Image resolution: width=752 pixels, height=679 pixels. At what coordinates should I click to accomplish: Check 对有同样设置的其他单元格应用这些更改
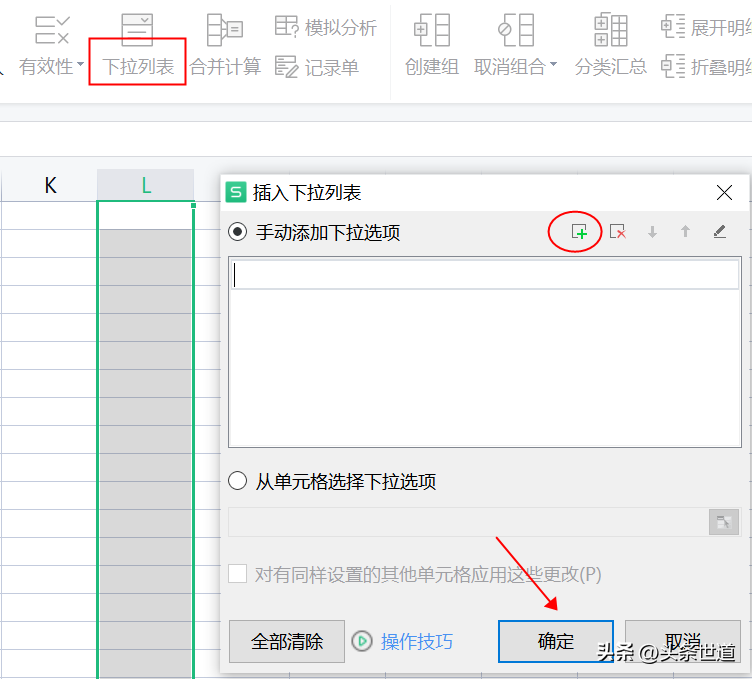(x=237, y=574)
